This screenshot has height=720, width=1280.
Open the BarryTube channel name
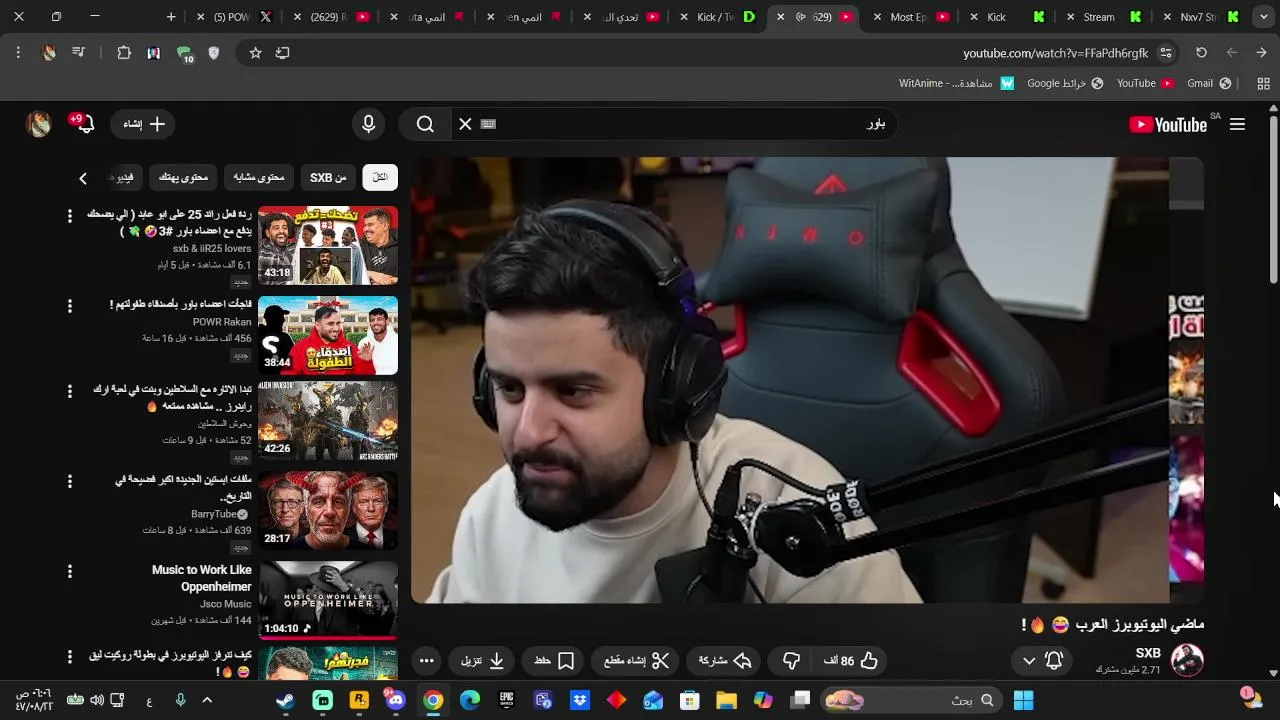213,514
